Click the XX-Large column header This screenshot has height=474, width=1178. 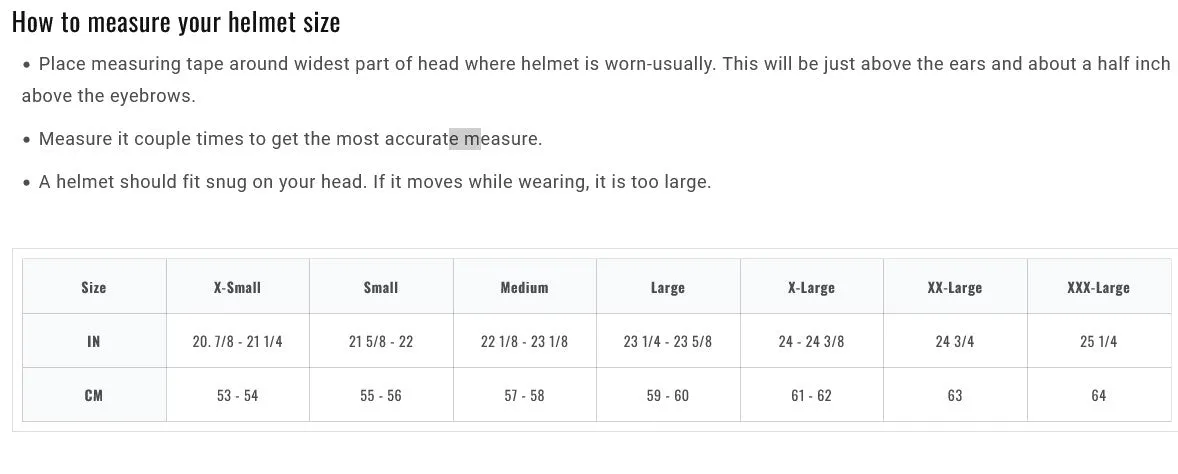[x=955, y=287]
